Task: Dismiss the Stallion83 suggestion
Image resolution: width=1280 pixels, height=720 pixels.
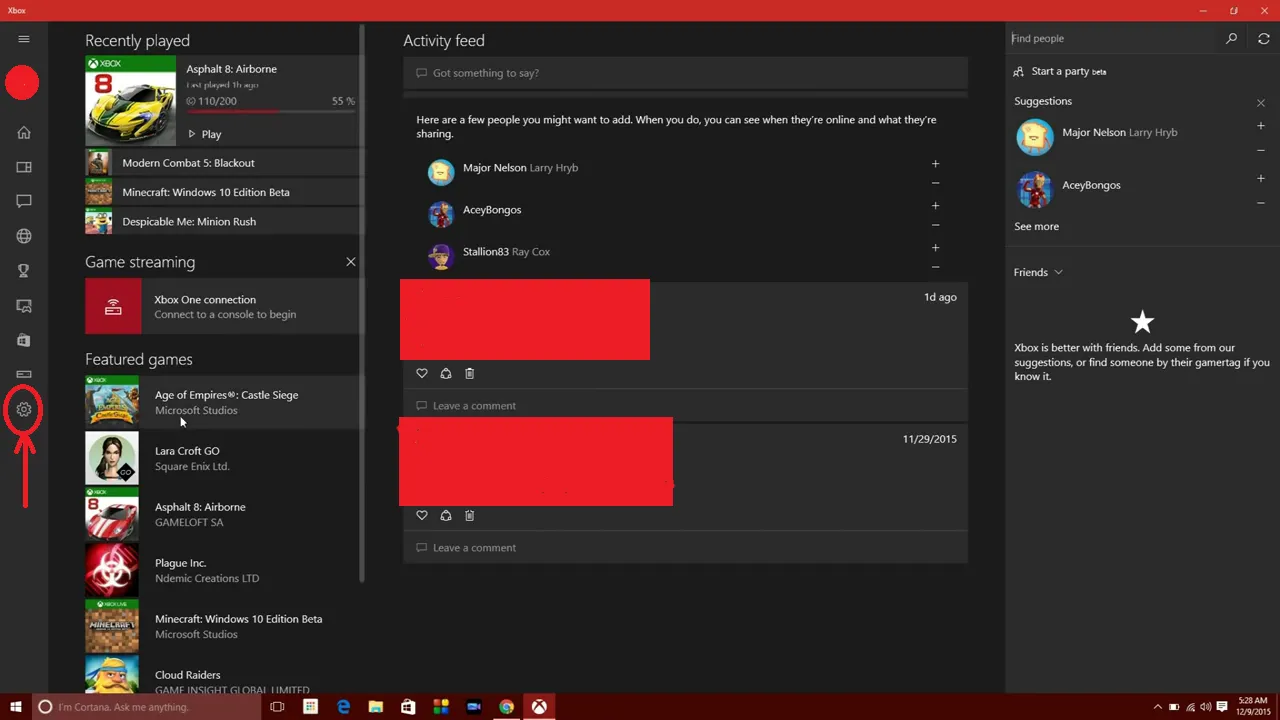Action: click(x=936, y=267)
